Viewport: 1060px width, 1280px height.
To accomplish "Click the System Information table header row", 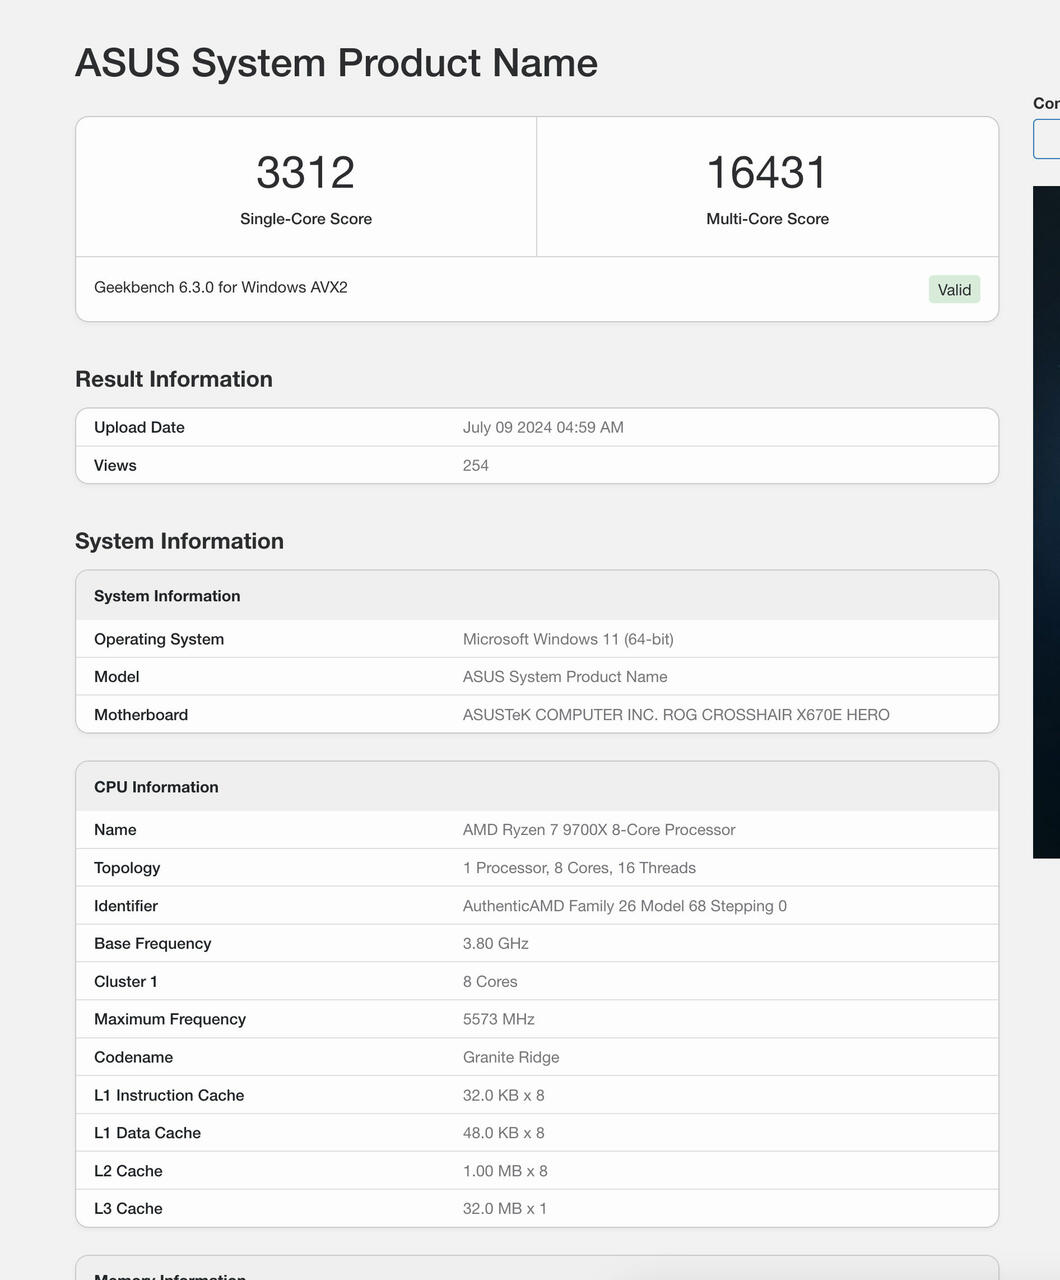I will click(x=537, y=596).
